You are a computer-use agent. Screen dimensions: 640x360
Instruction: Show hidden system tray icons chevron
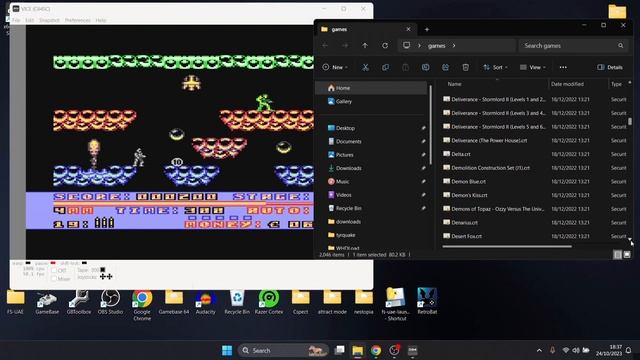[x=539, y=350]
